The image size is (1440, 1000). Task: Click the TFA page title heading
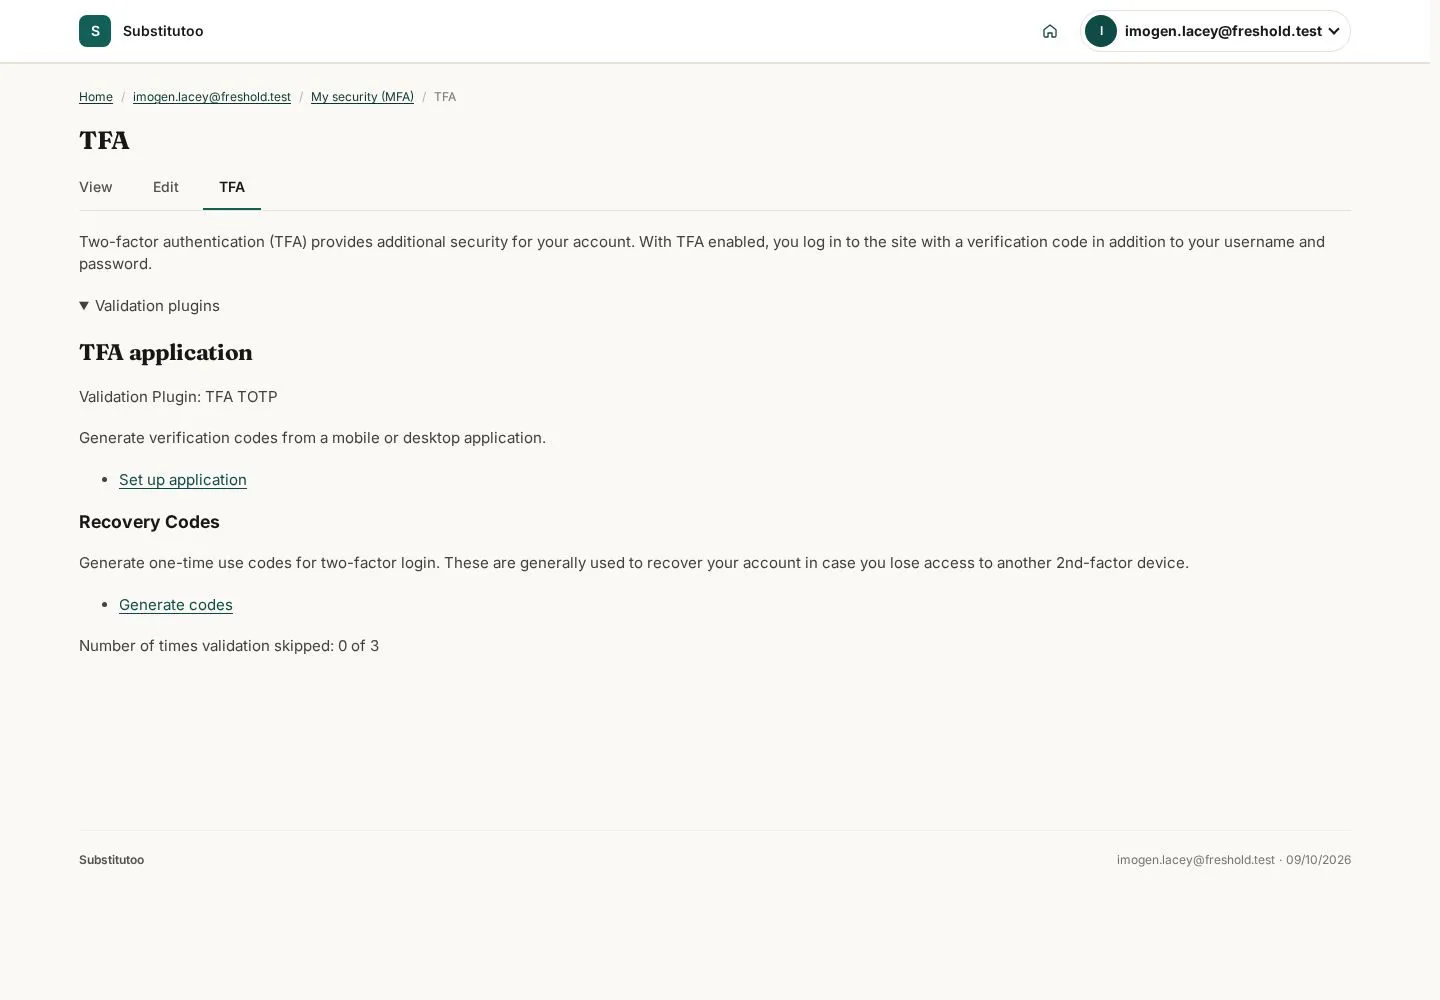[104, 141]
